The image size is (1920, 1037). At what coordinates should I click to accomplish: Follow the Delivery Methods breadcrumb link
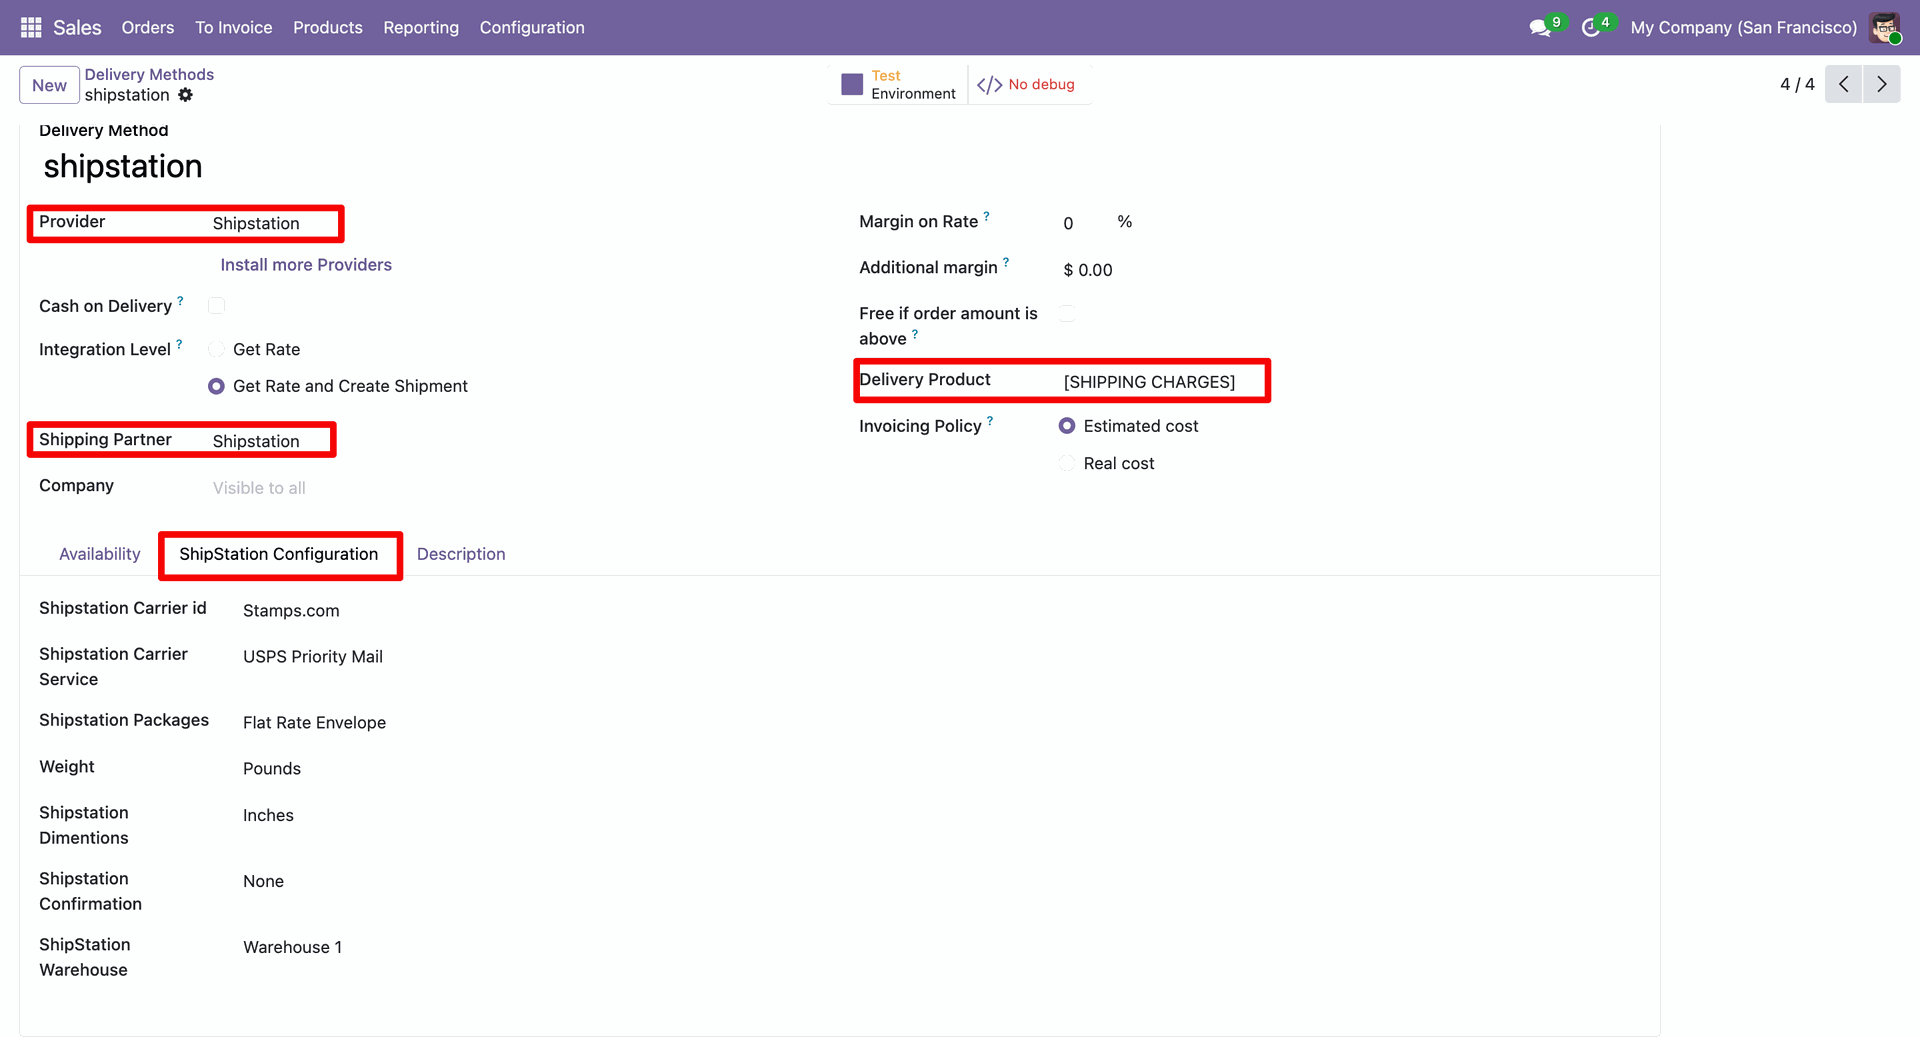tap(149, 74)
